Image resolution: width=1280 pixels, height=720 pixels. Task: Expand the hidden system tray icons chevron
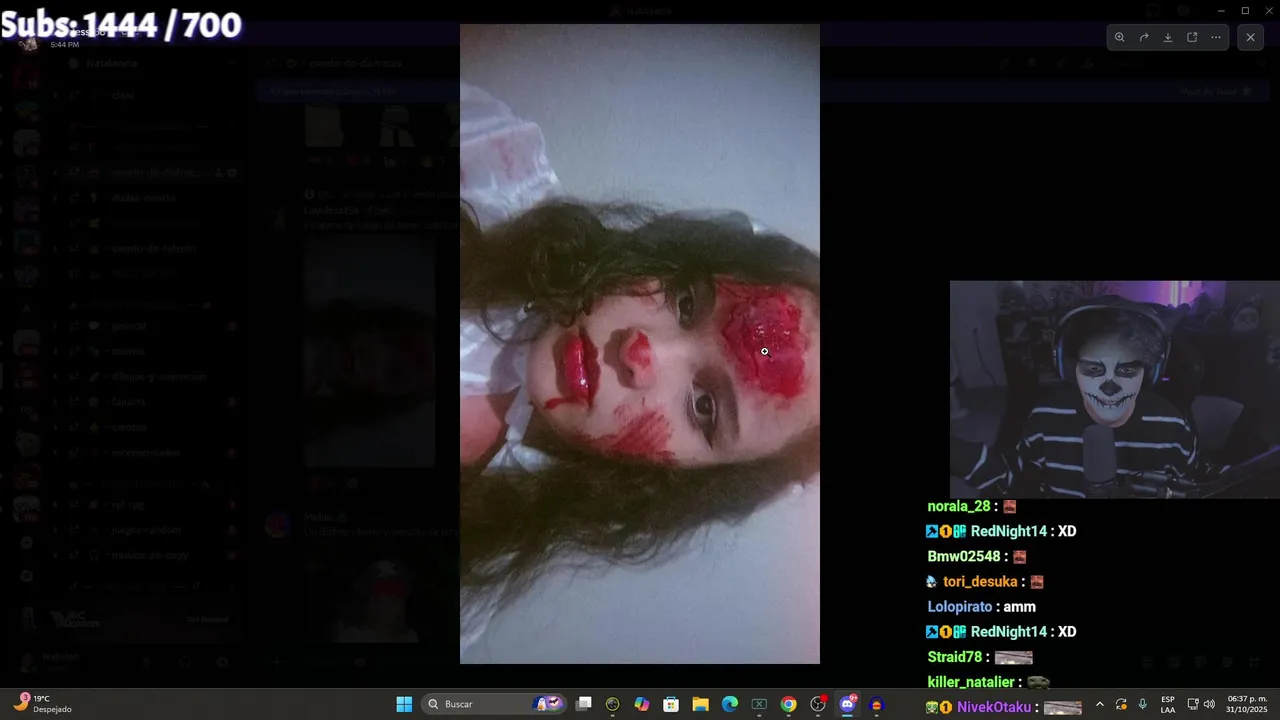[x=1100, y=704]
